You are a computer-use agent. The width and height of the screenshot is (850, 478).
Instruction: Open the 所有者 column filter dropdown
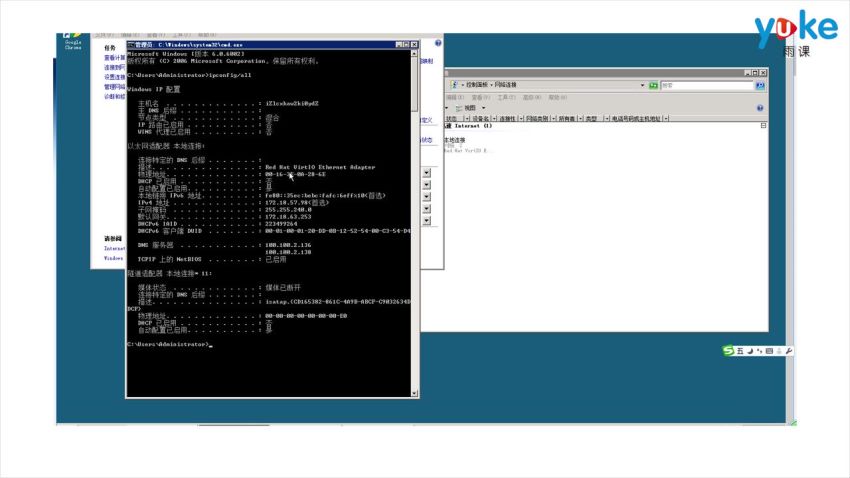[x=580, y=118]
